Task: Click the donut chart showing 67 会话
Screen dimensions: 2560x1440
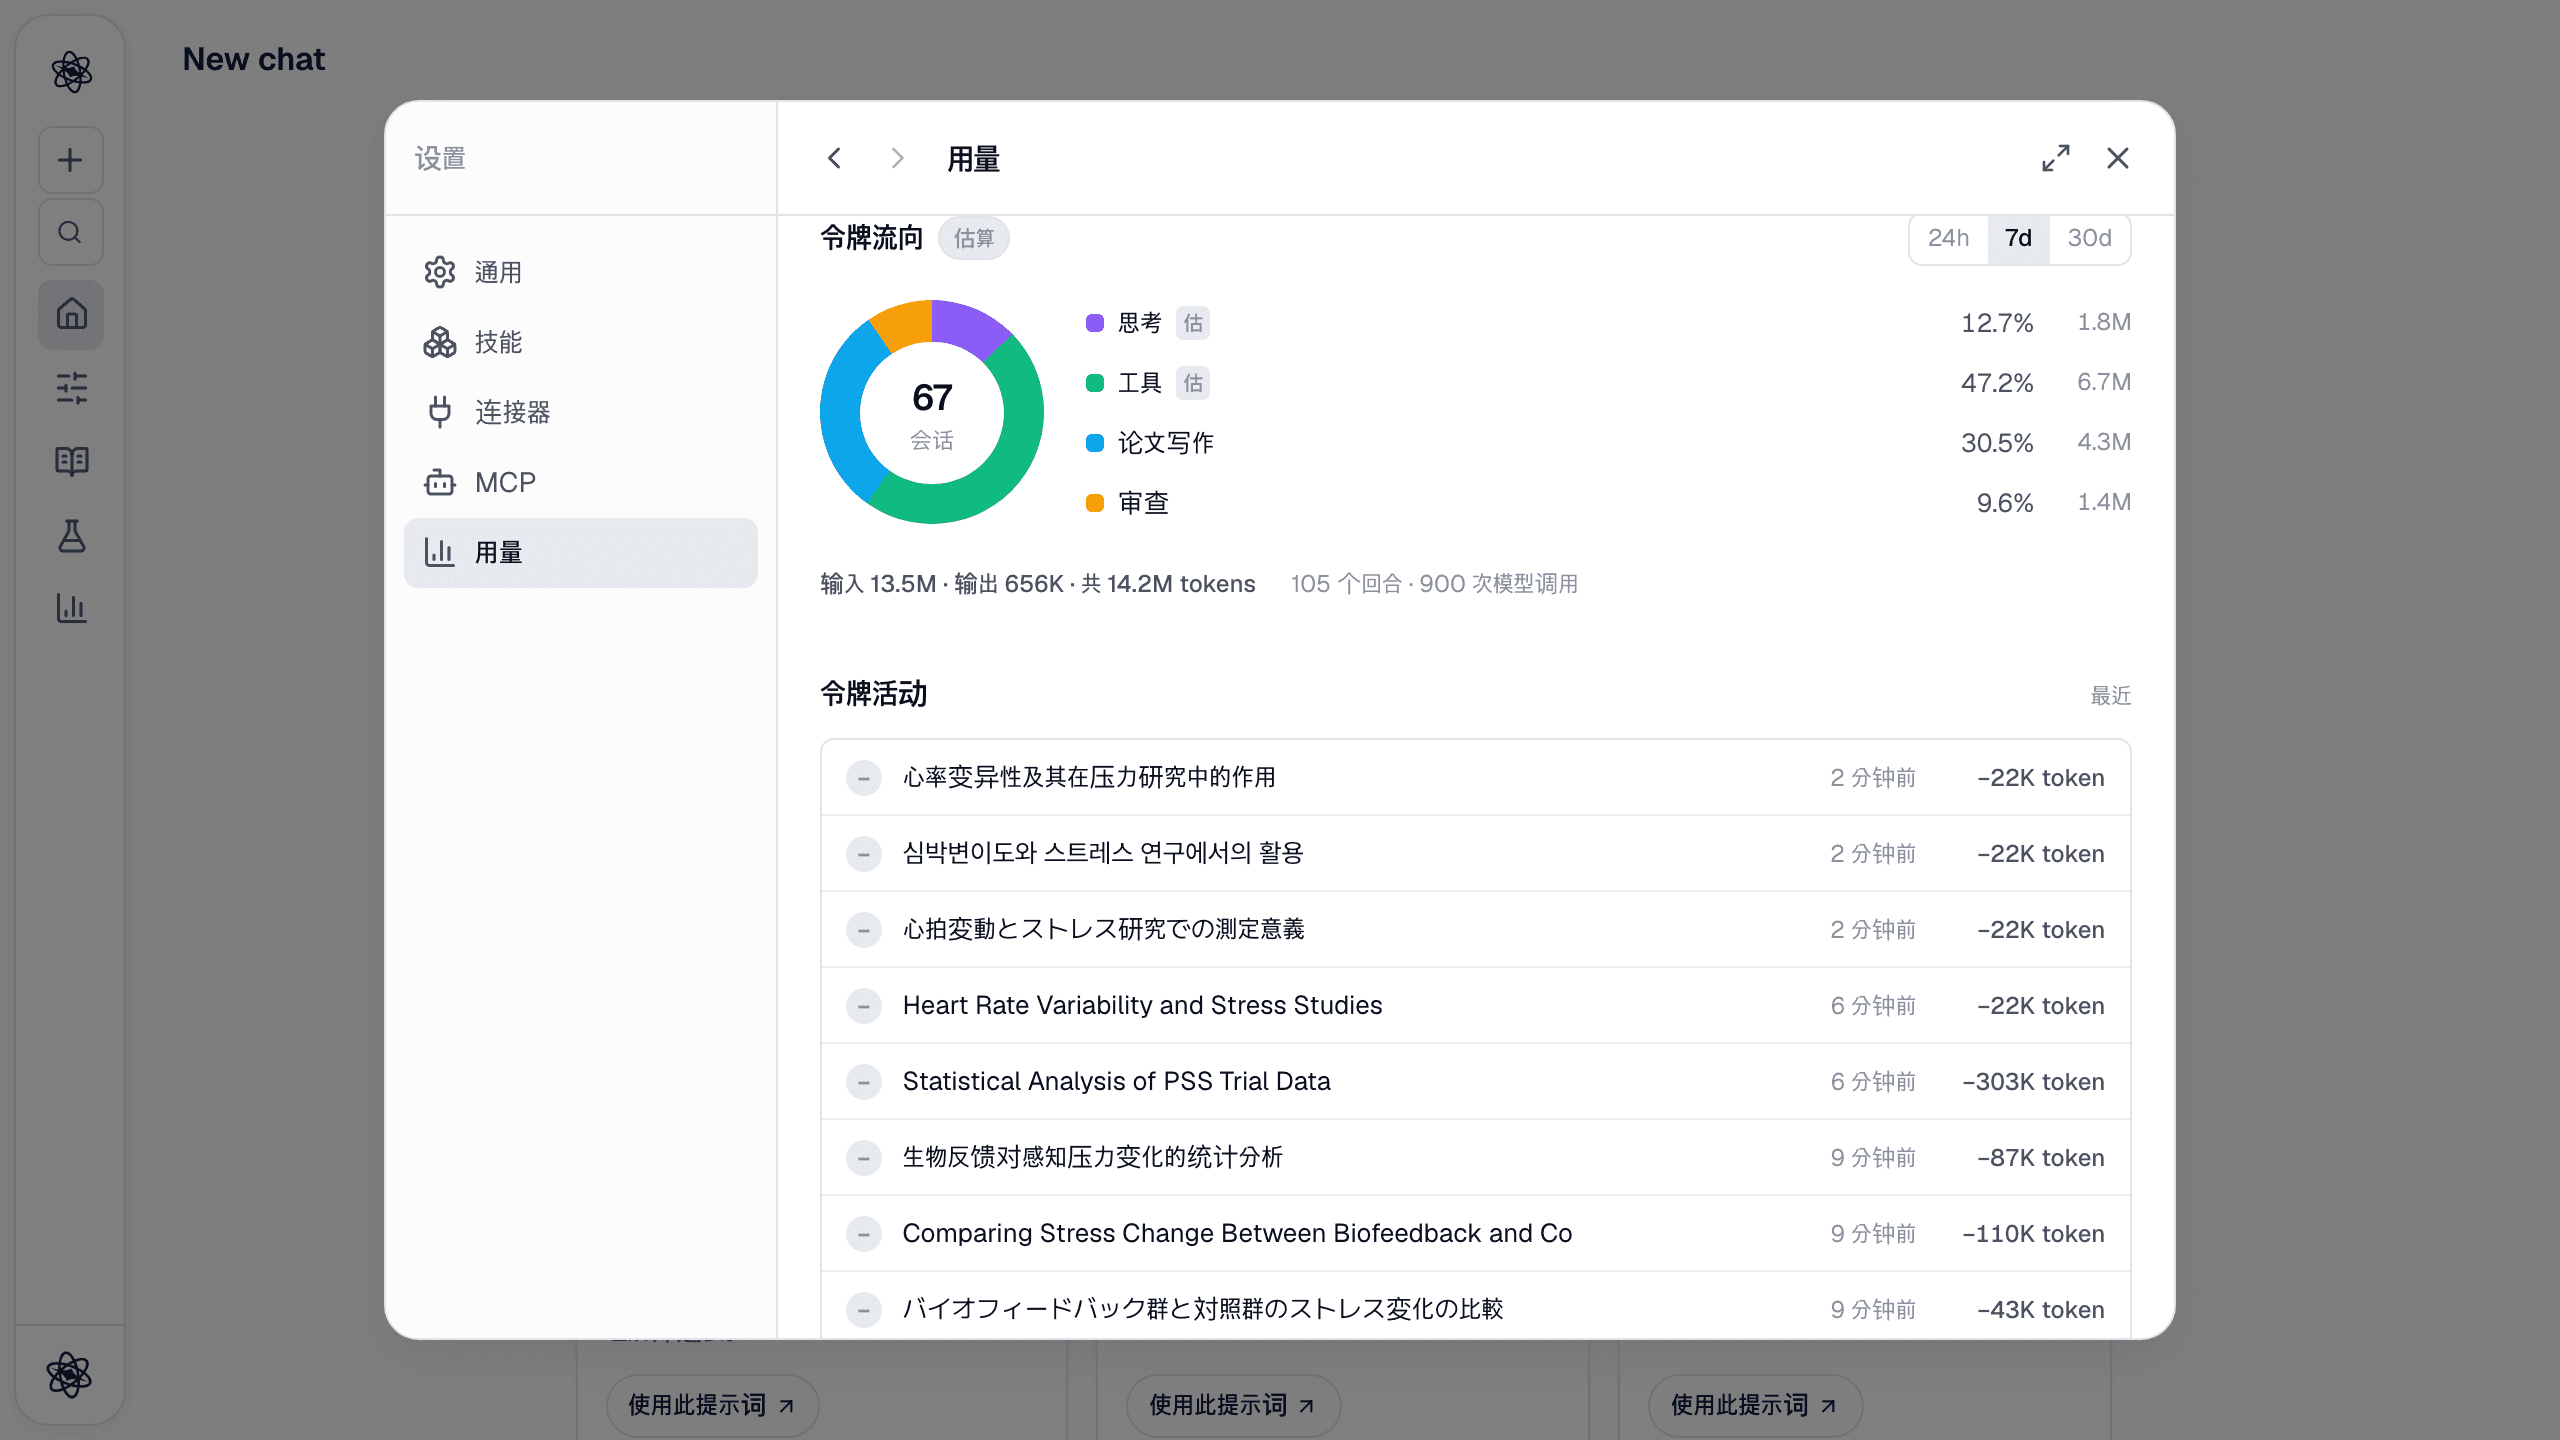Action: pos(932,412)
